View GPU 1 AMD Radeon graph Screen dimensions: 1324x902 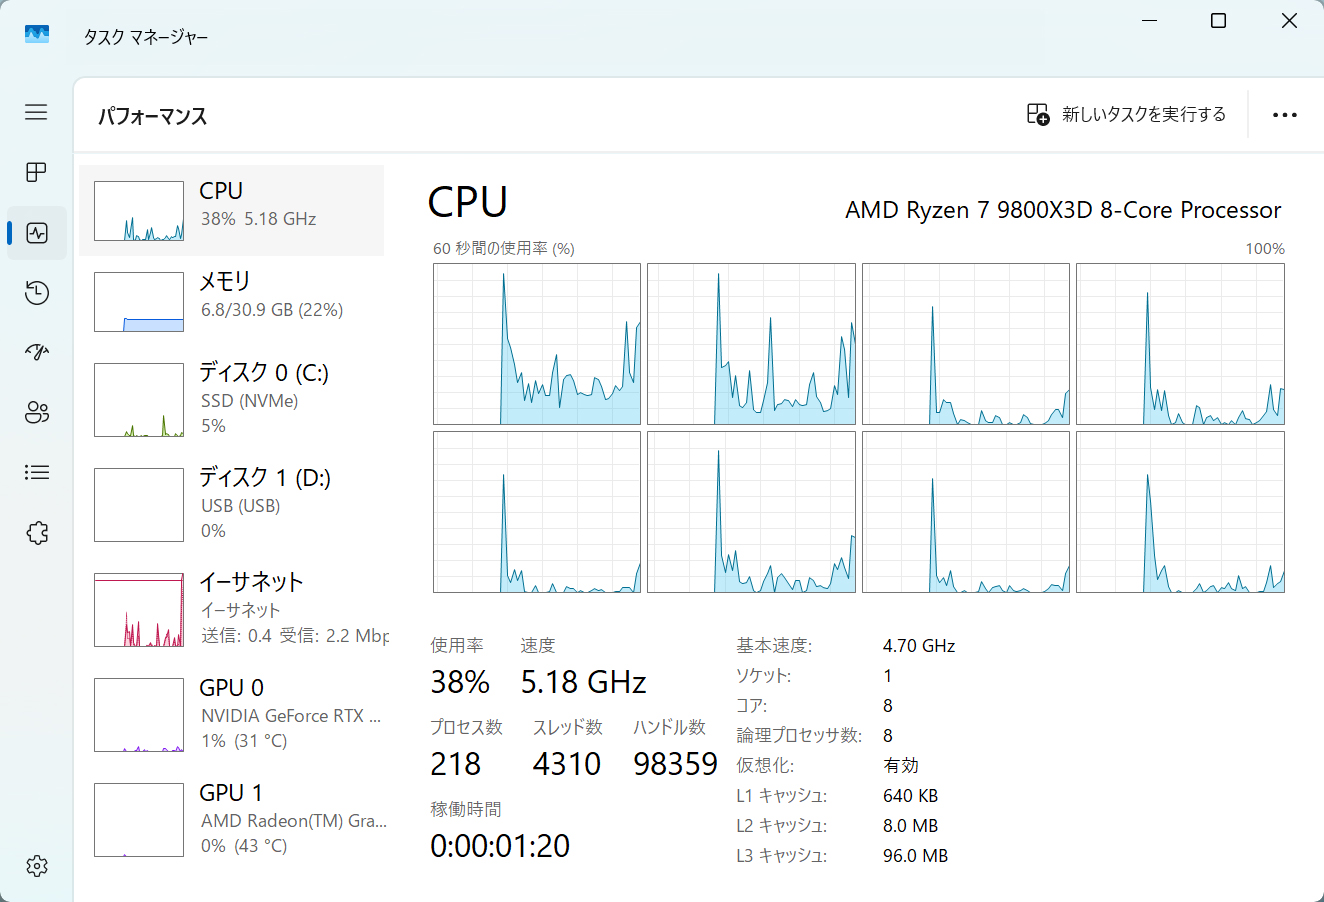point(232,819)
